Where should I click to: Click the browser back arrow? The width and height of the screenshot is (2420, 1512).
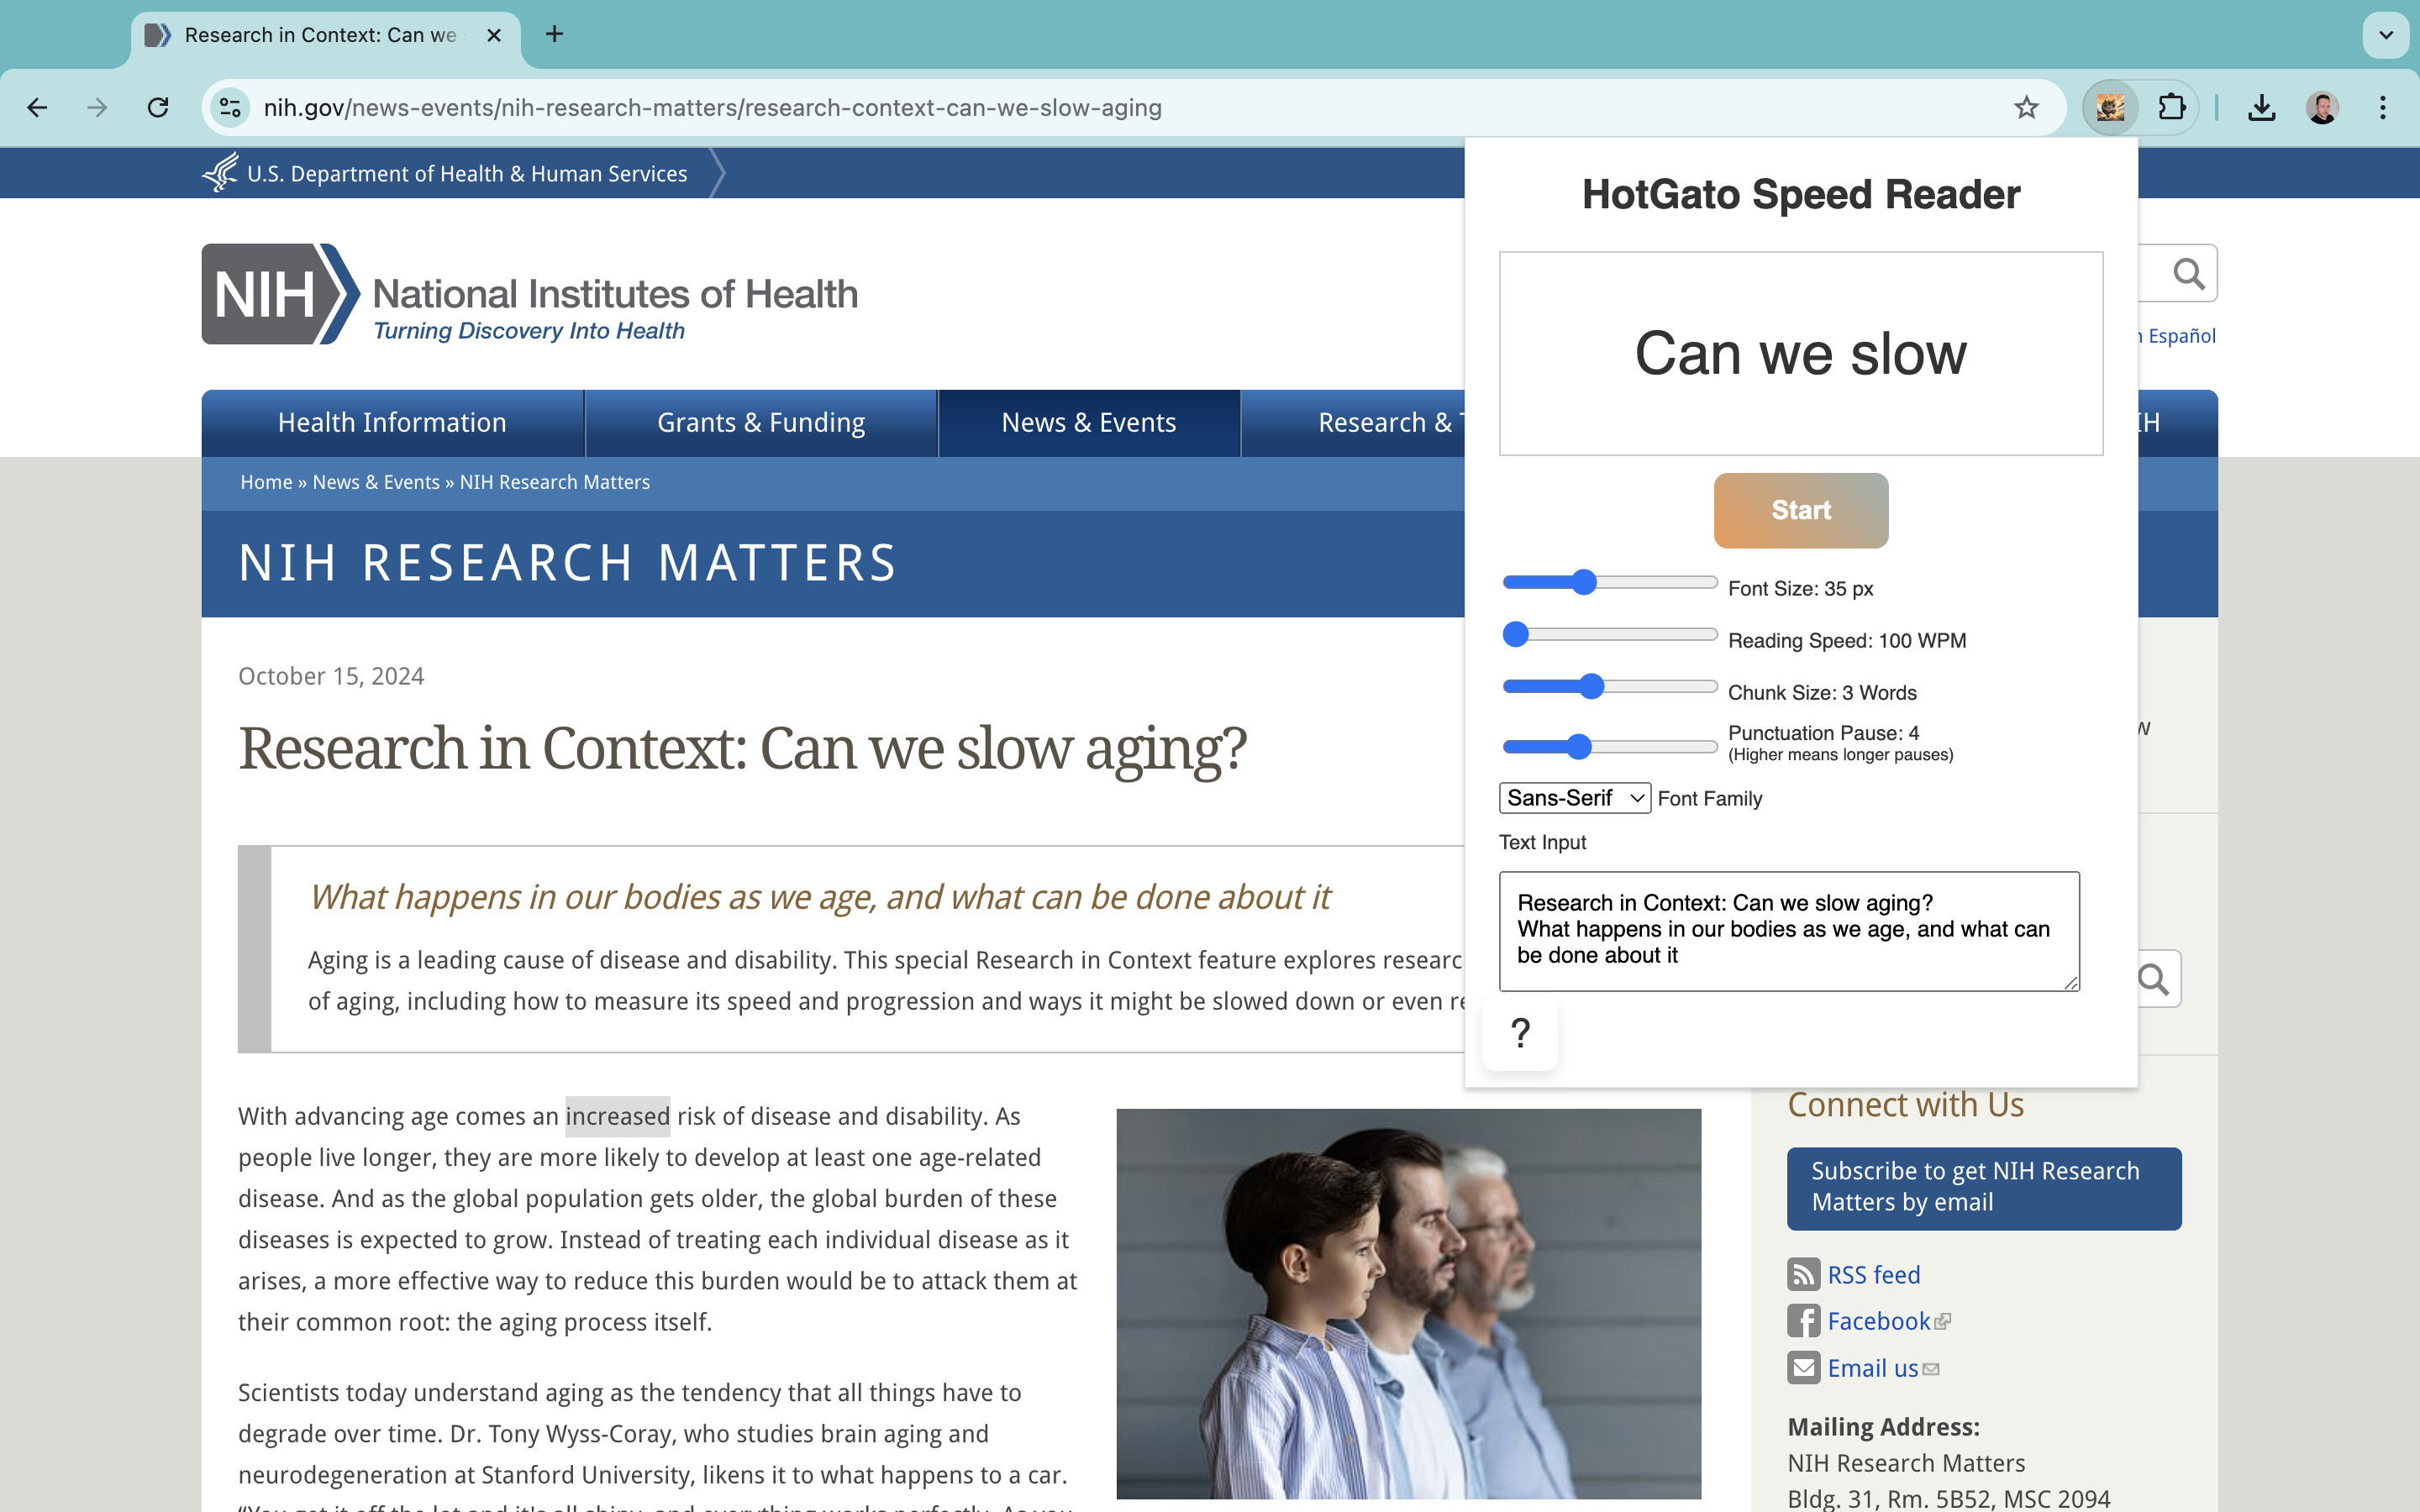tap(37, 107)
